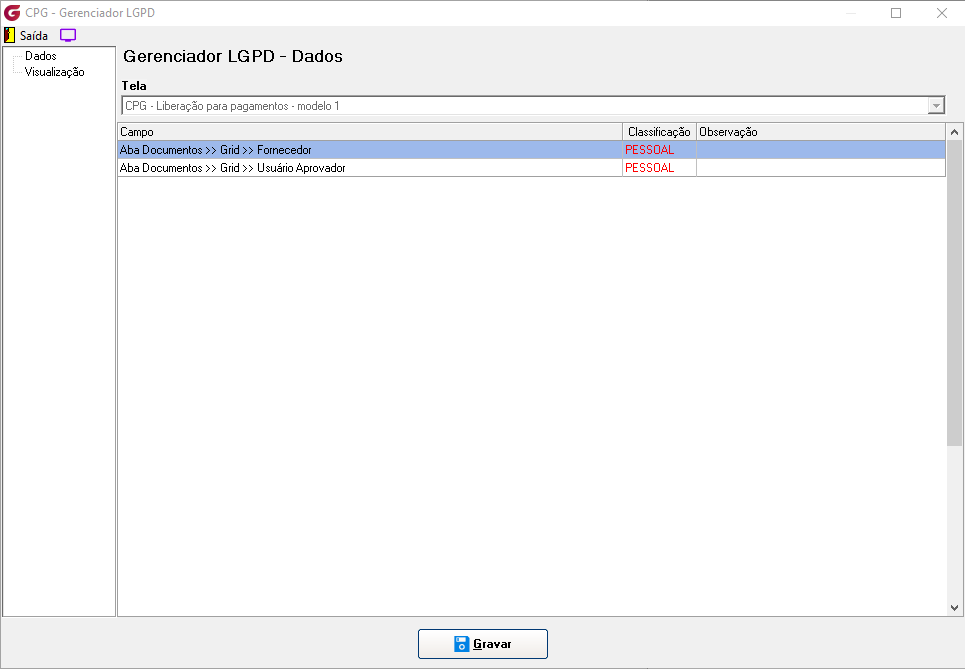
Task: Click the scrollbar up arrow
Action: coord(955,132)
